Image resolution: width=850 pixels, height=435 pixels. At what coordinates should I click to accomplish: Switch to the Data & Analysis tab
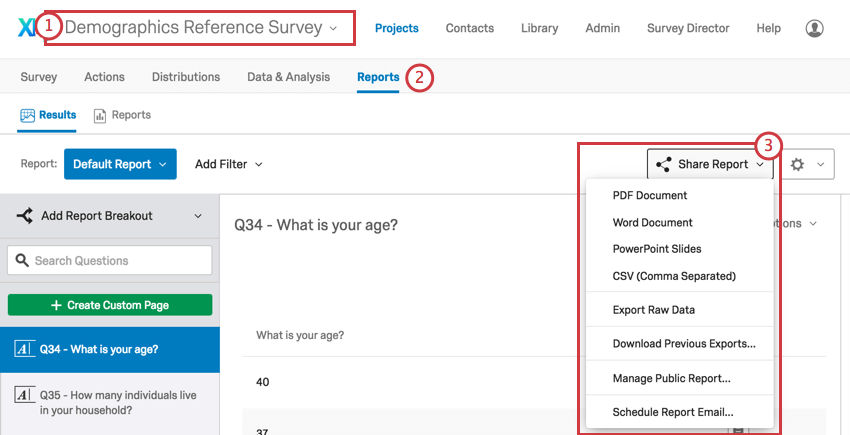(x=288, y=77)
